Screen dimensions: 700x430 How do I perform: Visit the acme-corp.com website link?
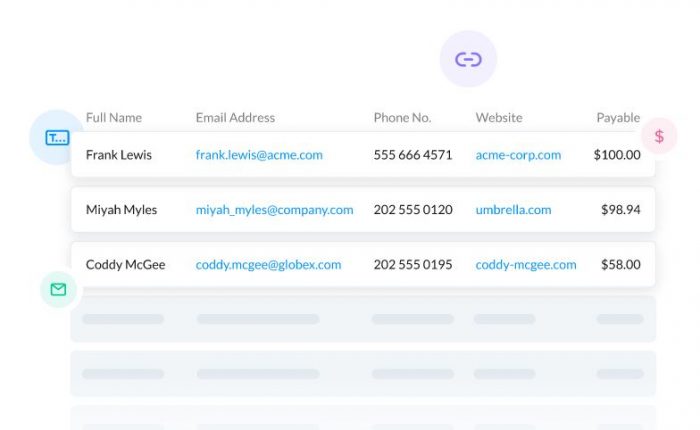click(518, 155)
